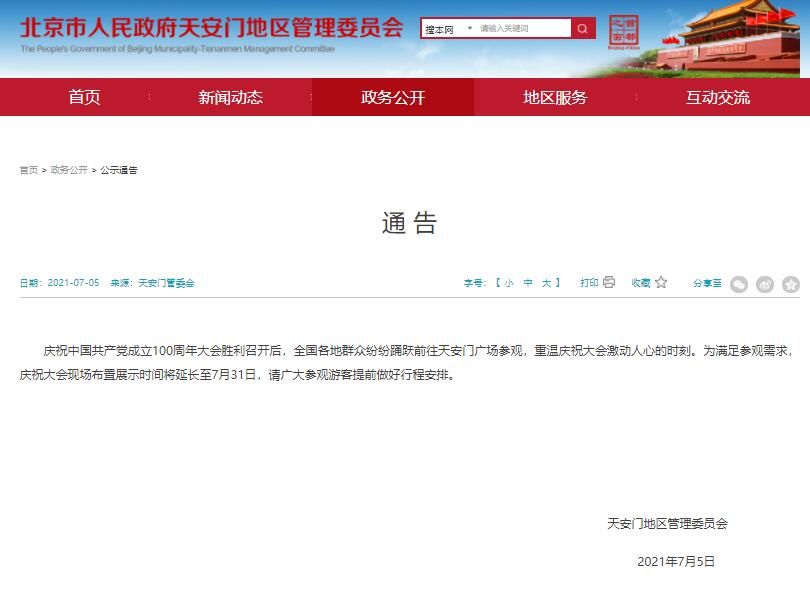The image size is (810, 595).
Task: Click the star icon next to 收藏
Action: 661,283
